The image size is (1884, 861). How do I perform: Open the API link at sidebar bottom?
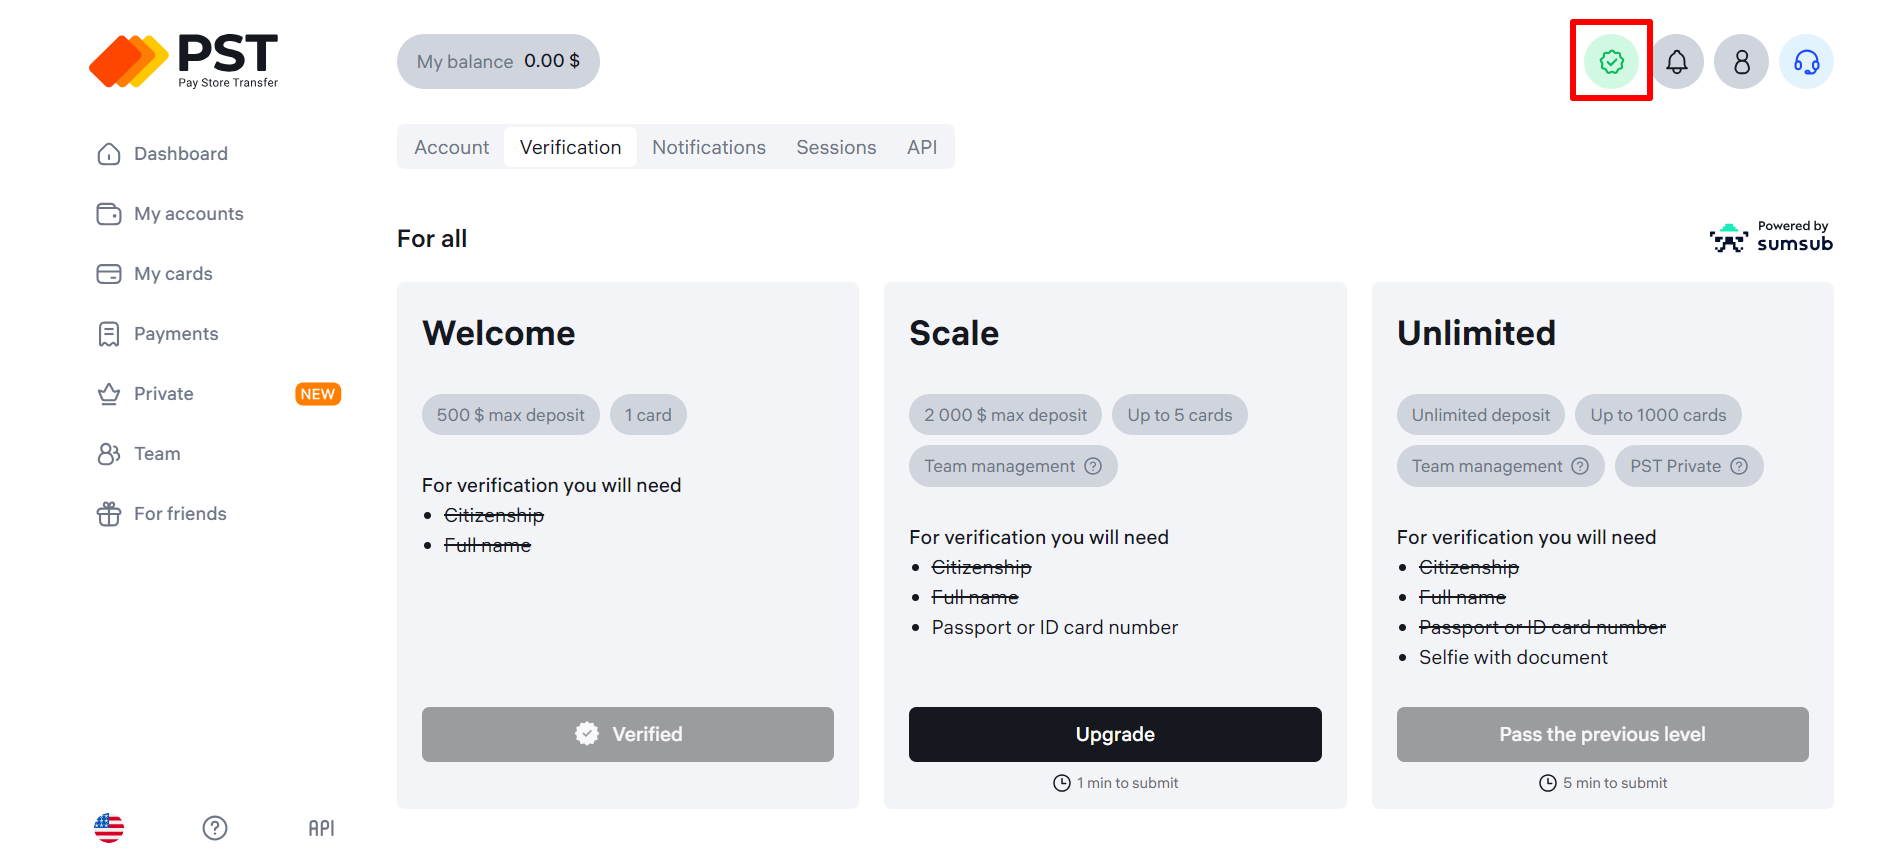[x=321, y=828]
